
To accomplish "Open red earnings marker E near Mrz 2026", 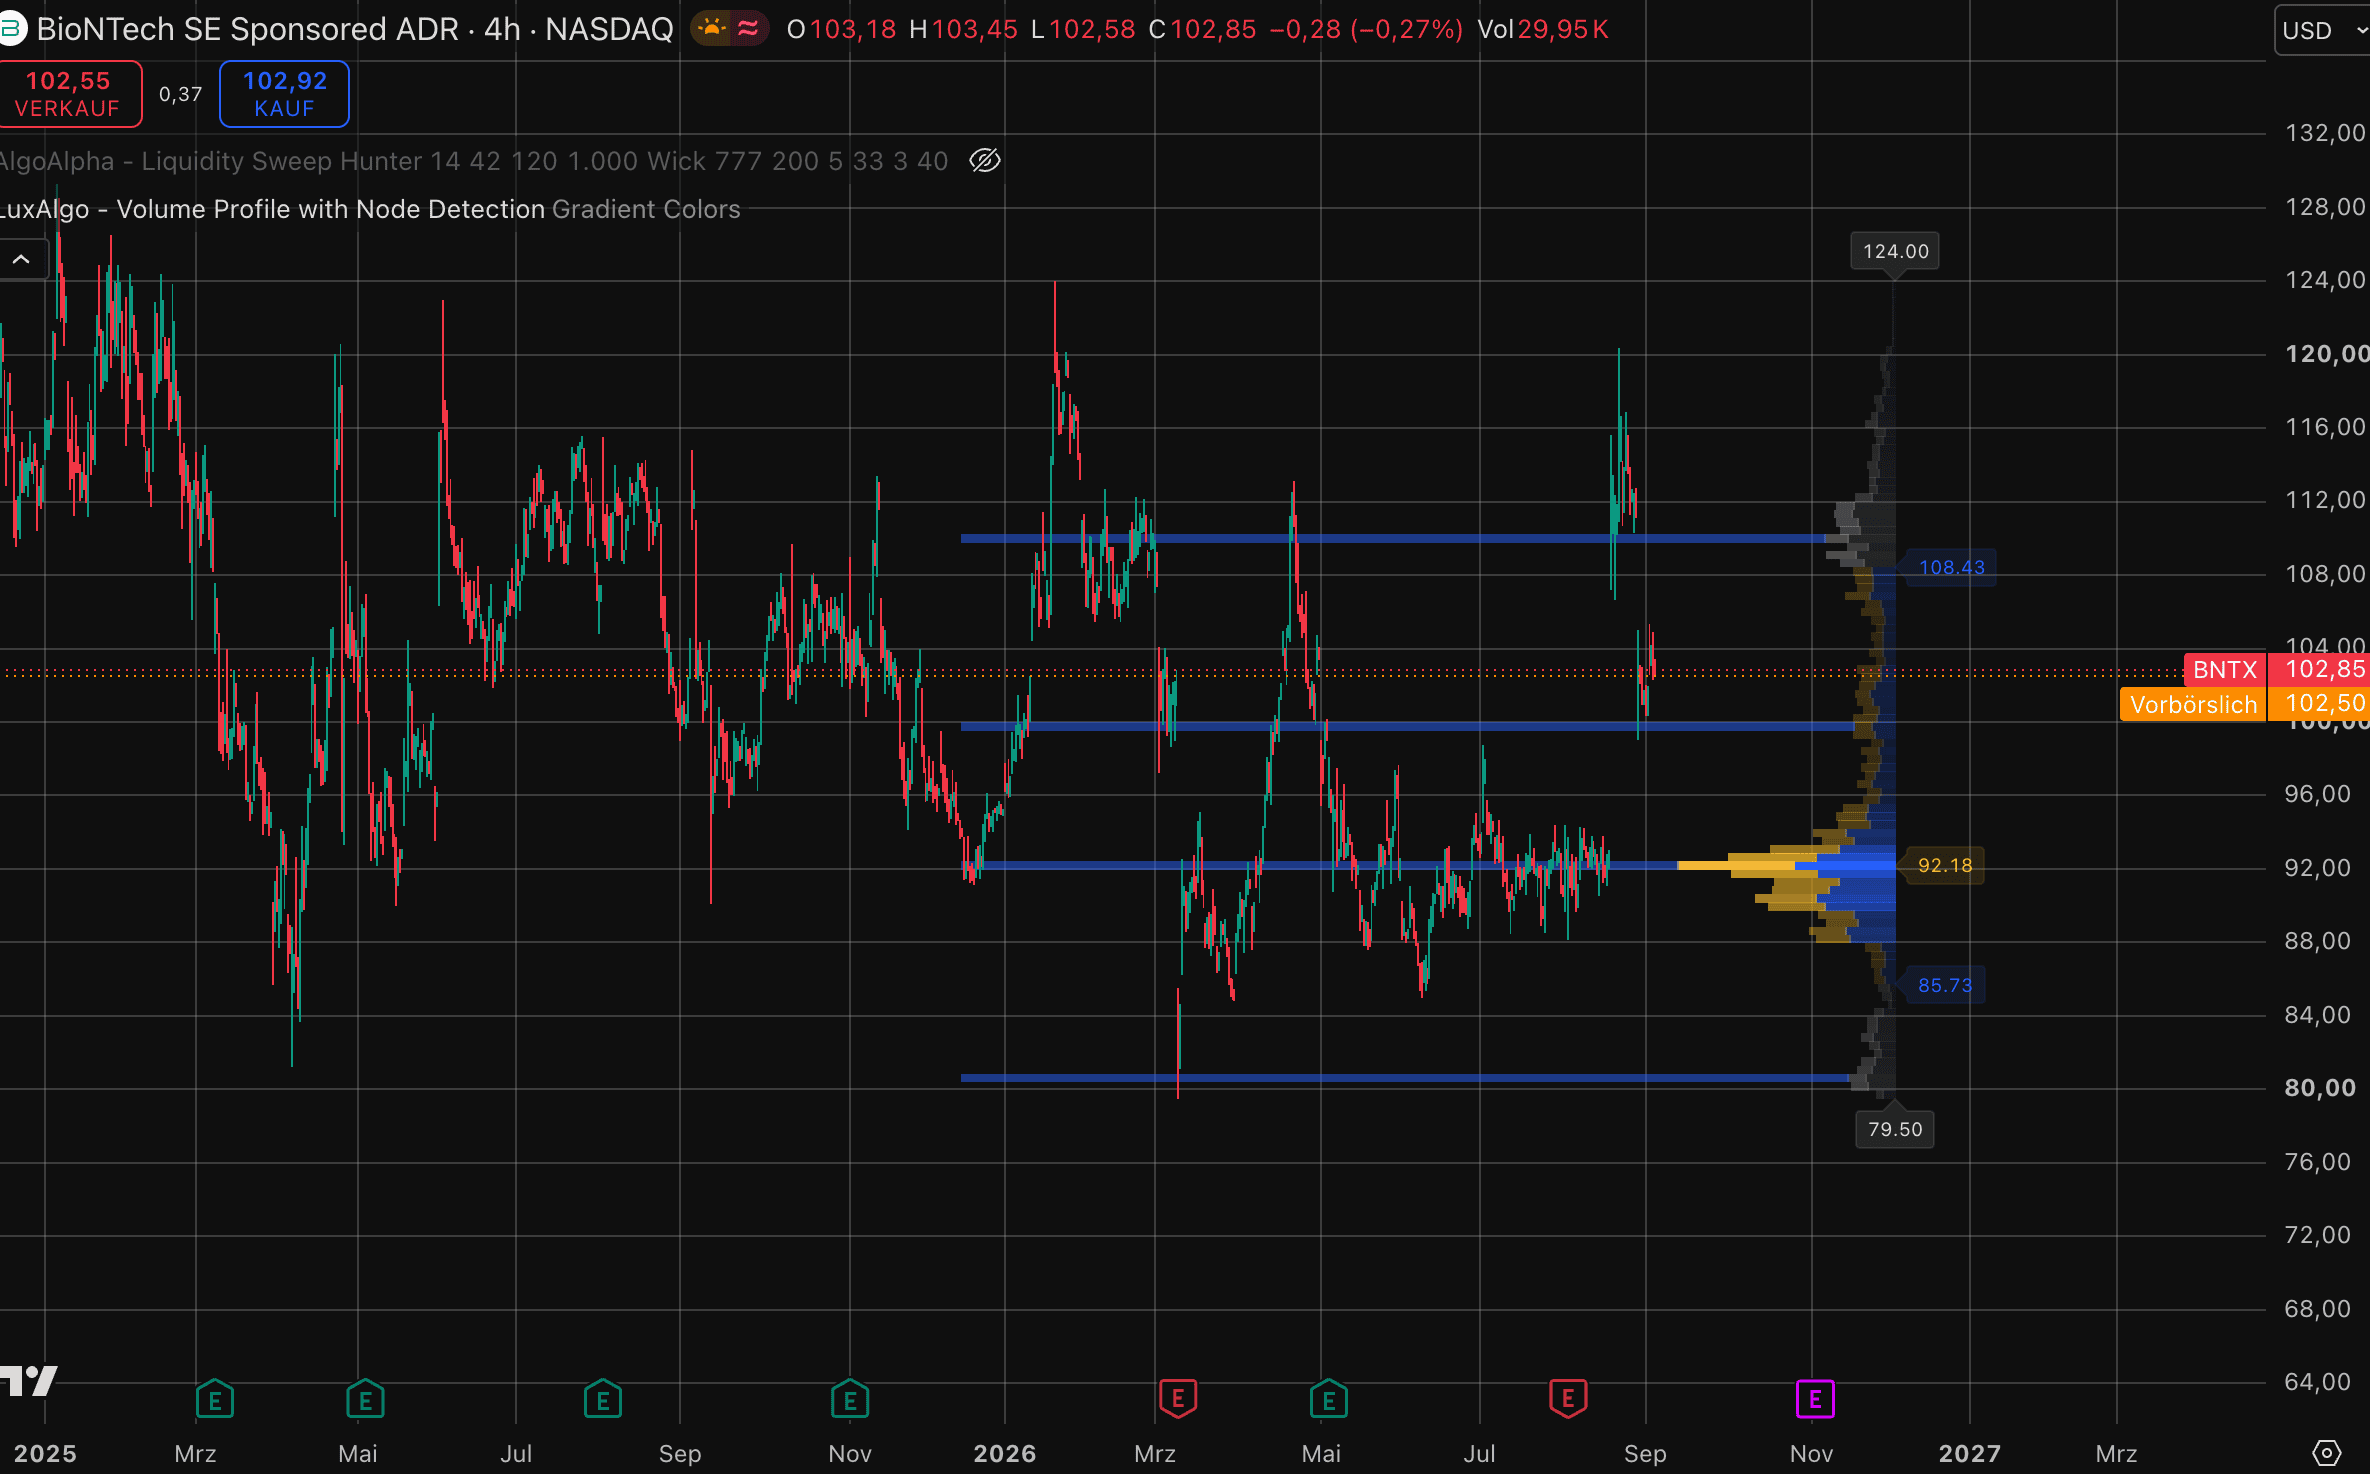I will pos(1178,1399).
